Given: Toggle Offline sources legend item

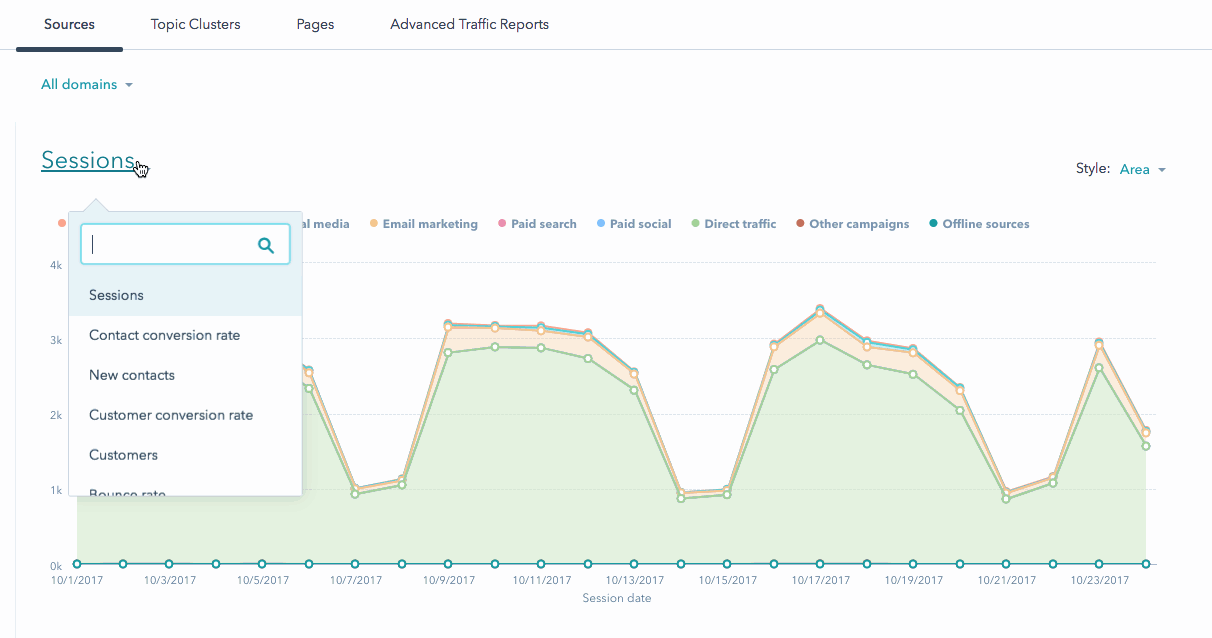Looking at the screenshot, I should tap(985, 224).
